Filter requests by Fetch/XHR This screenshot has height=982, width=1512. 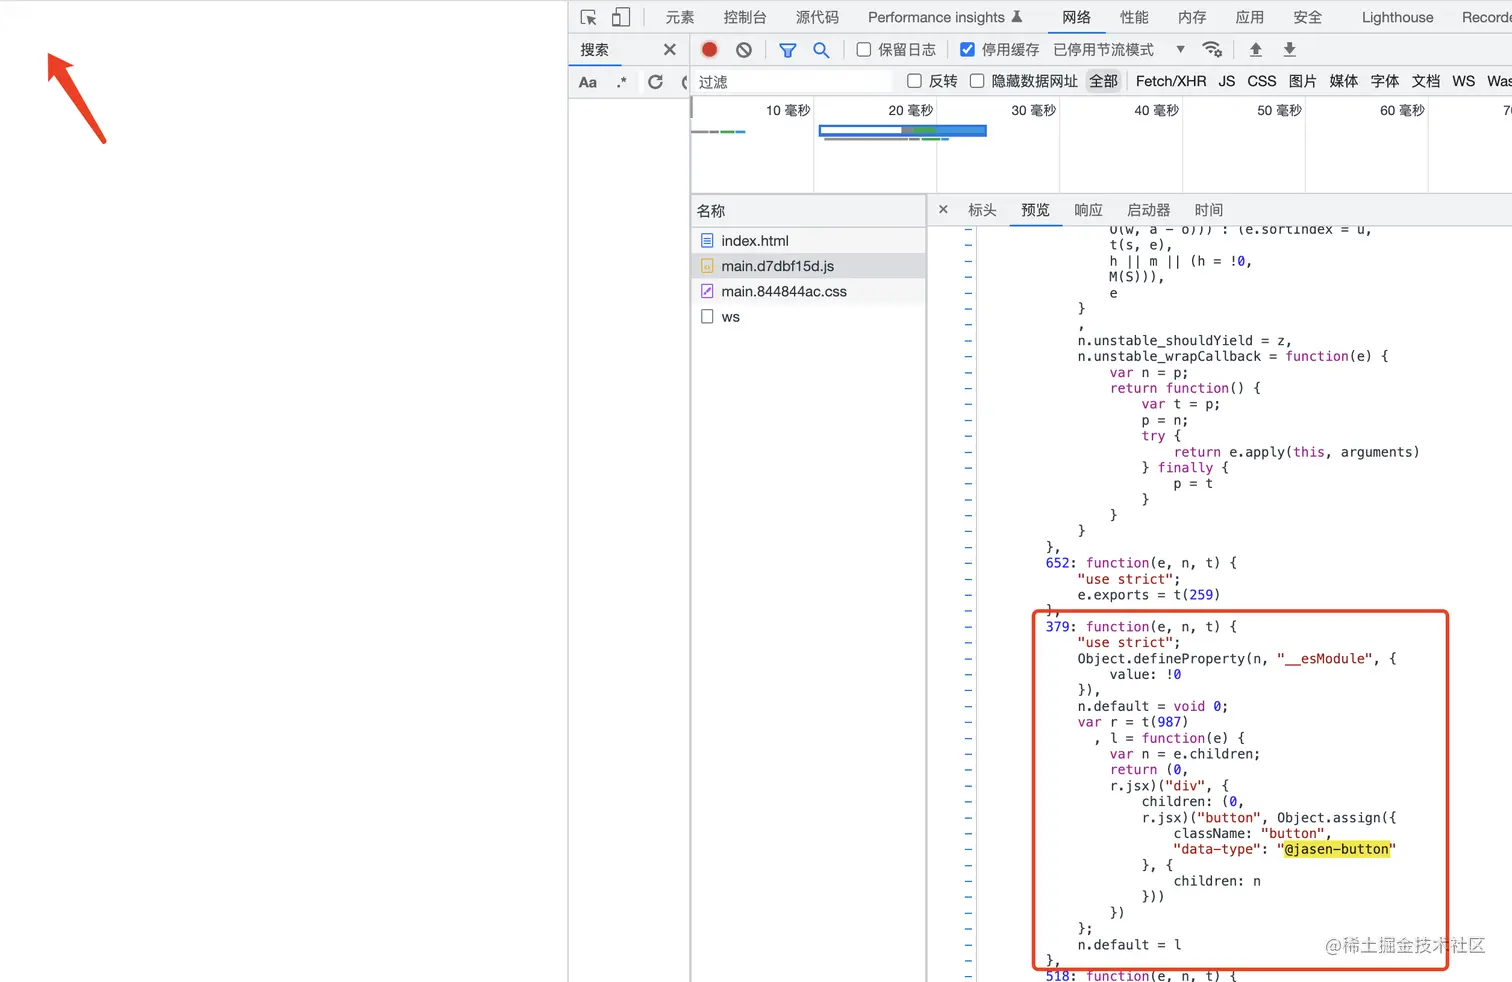pyautogui.click(x=1171, y=81)
